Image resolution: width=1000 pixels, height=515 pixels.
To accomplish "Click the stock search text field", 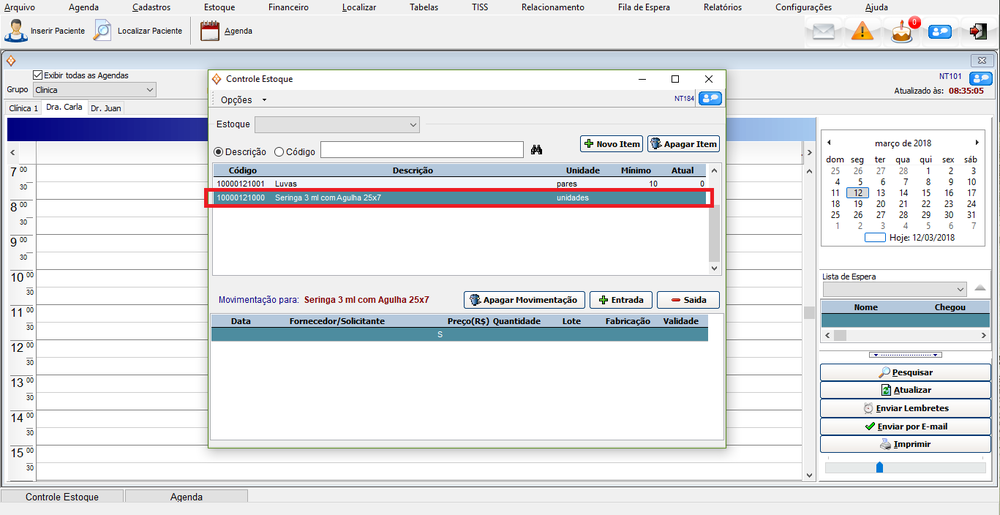I will (421, 151).
